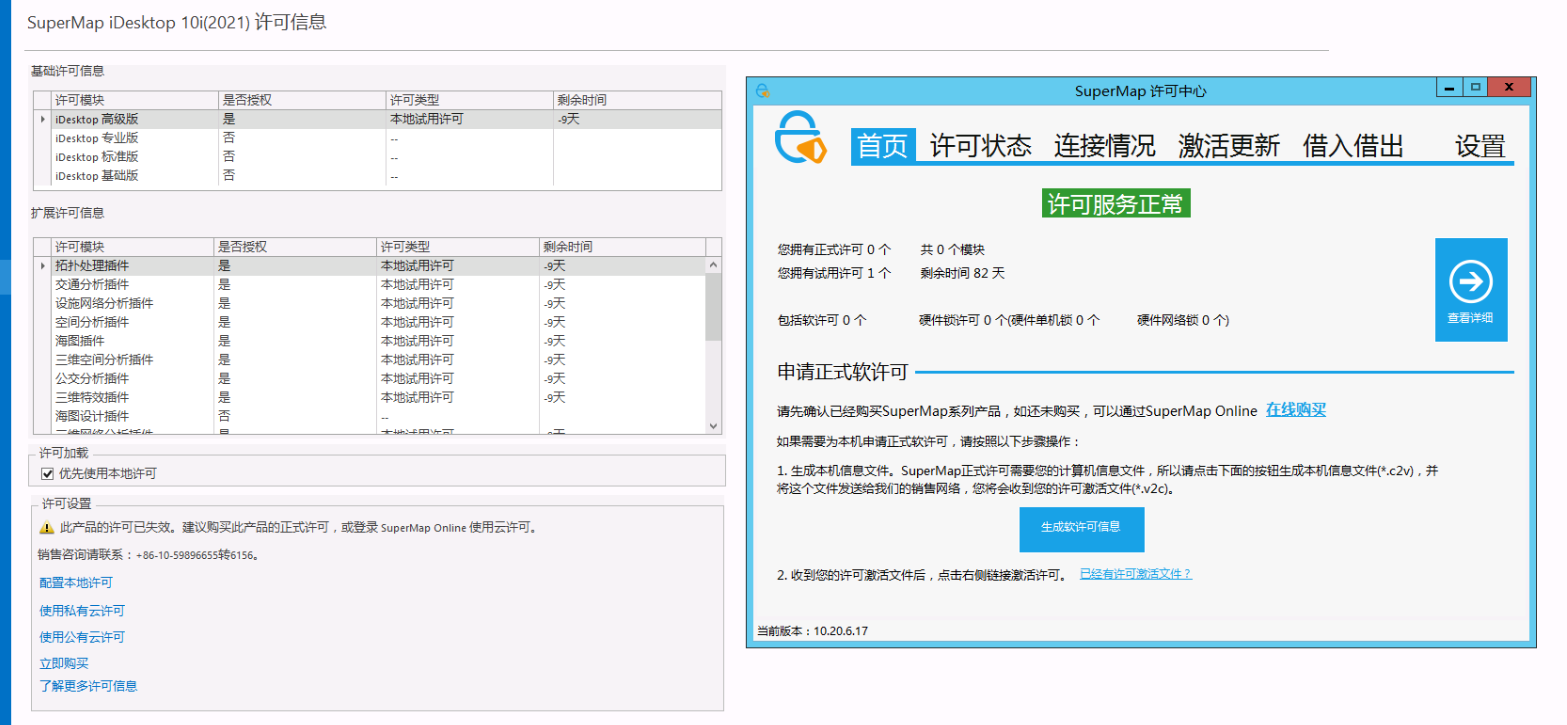Select 三维空间分析插件 row

370,359
